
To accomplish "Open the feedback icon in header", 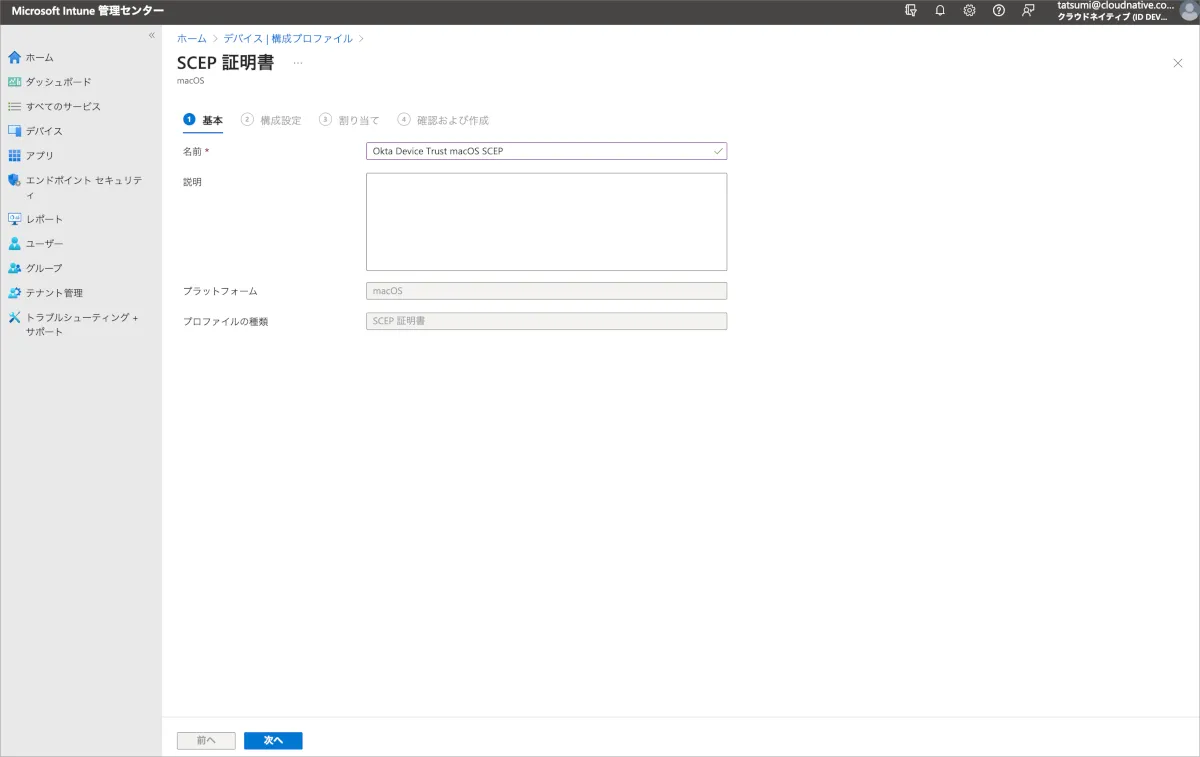I will 1028,10.
